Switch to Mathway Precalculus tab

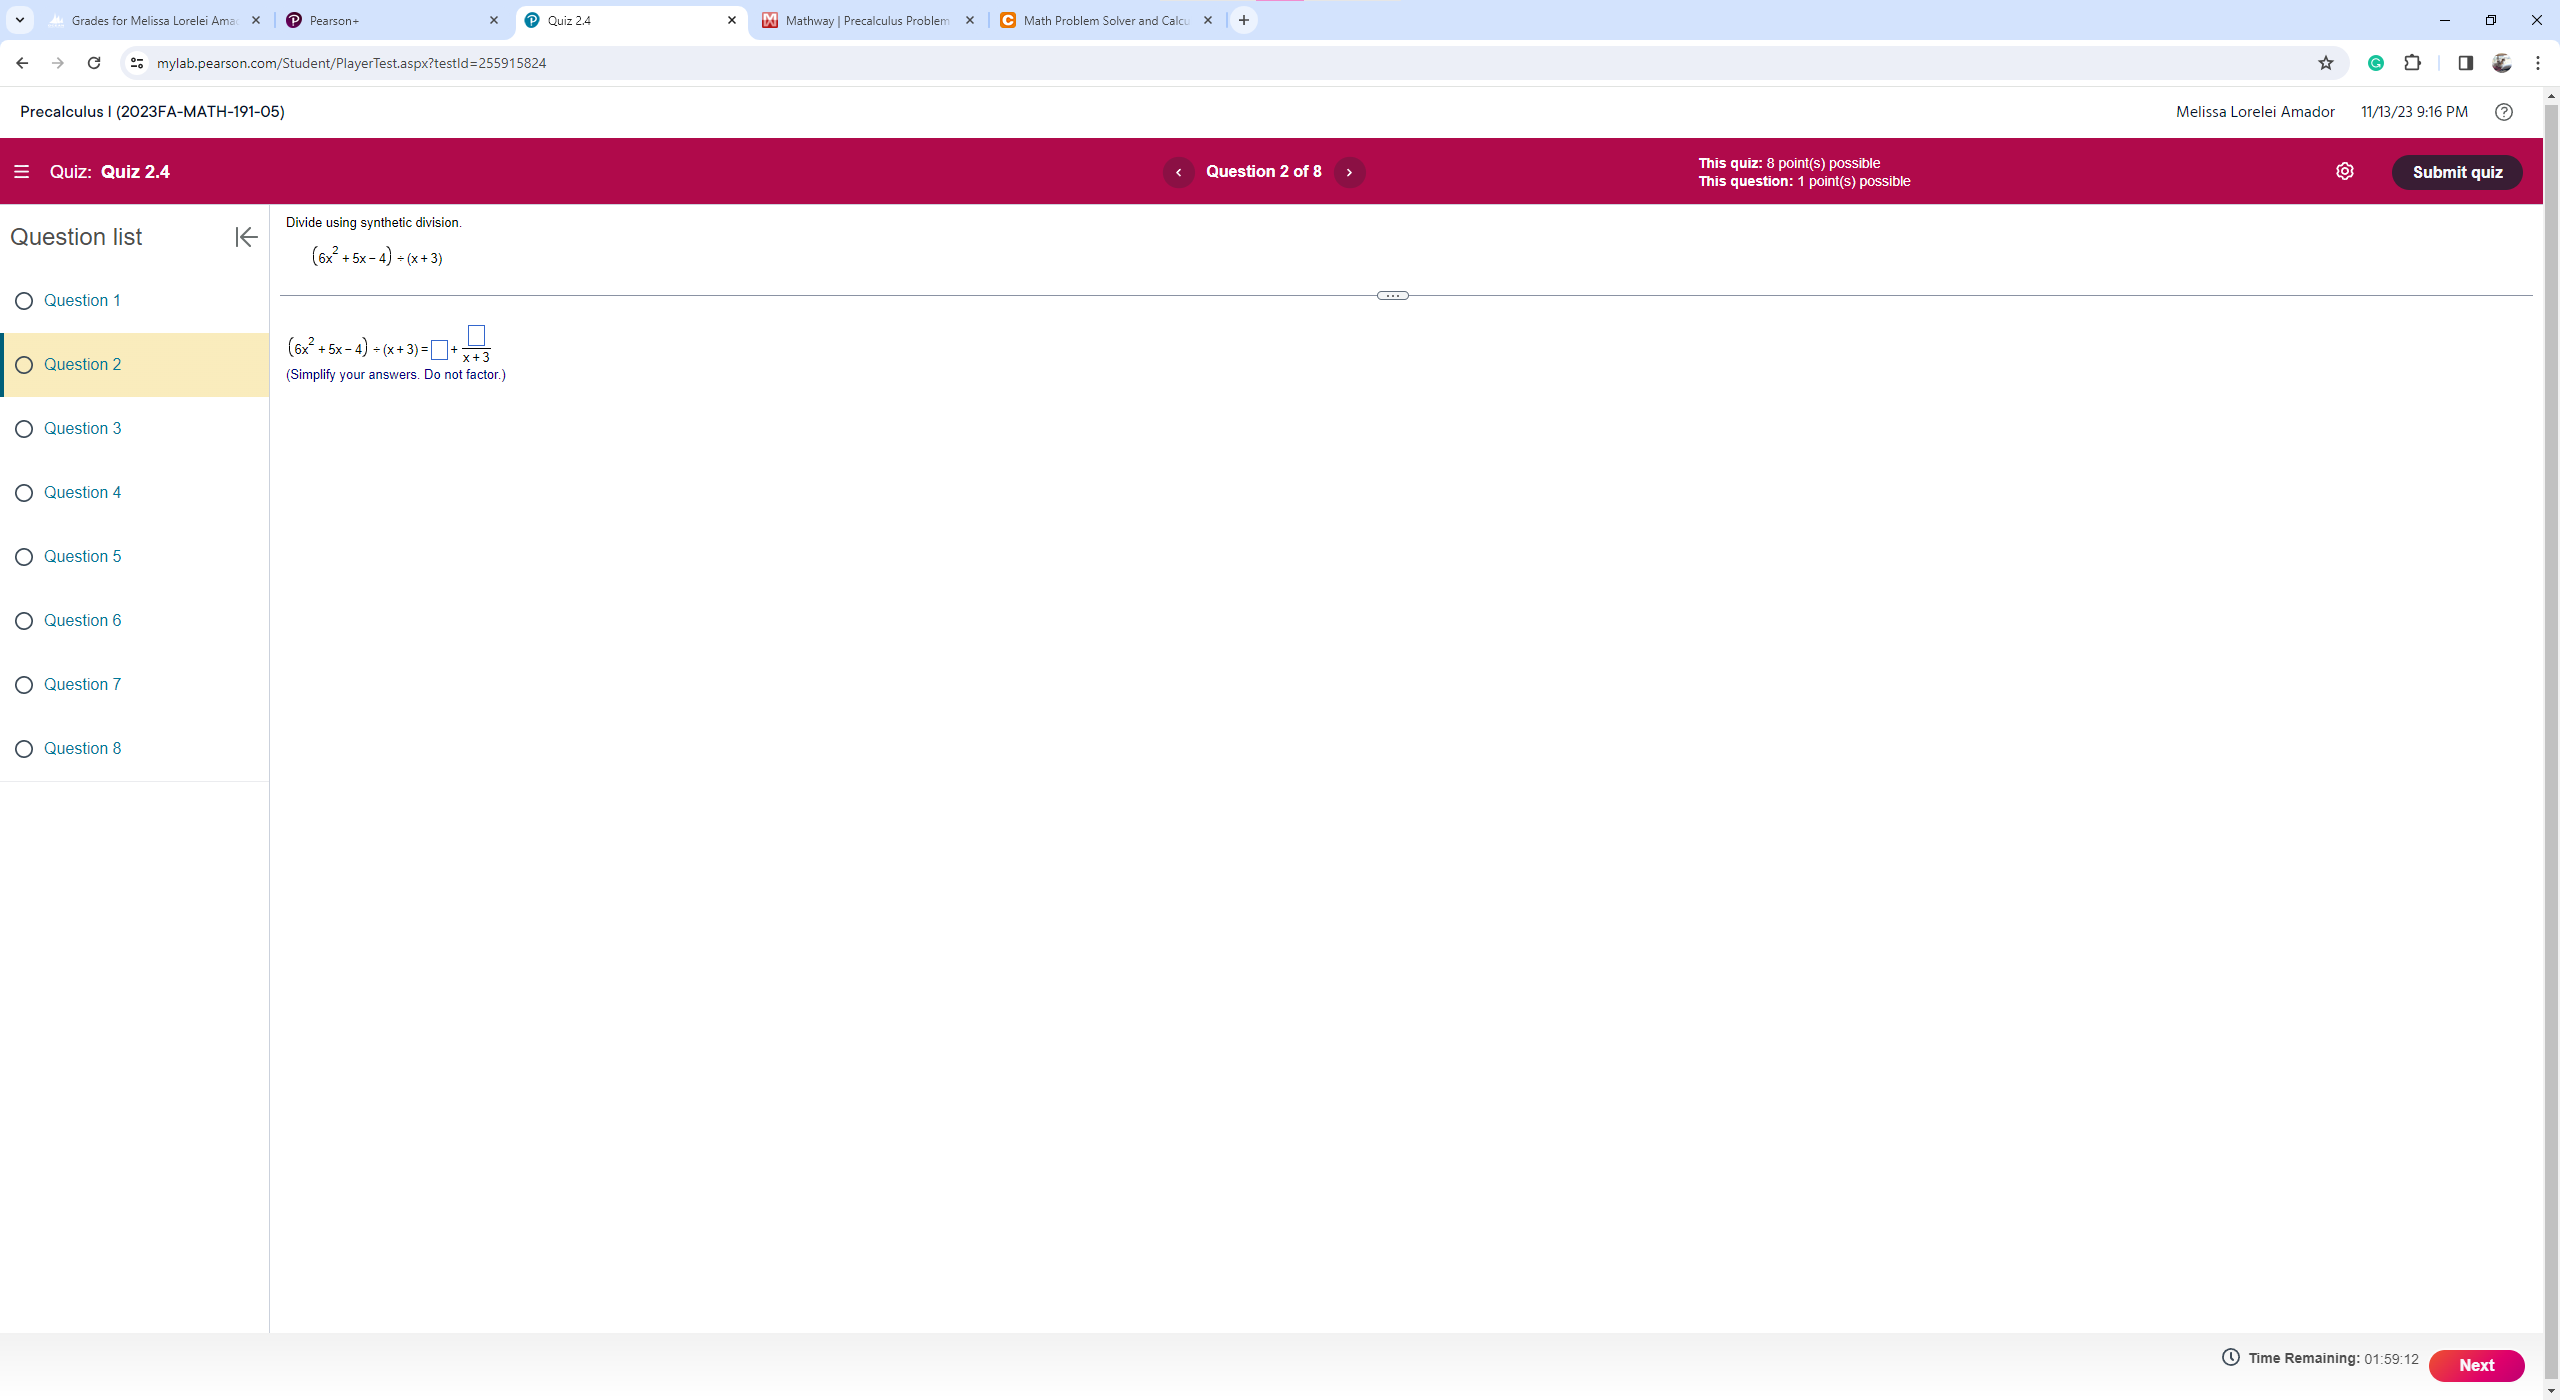point(865,20)
